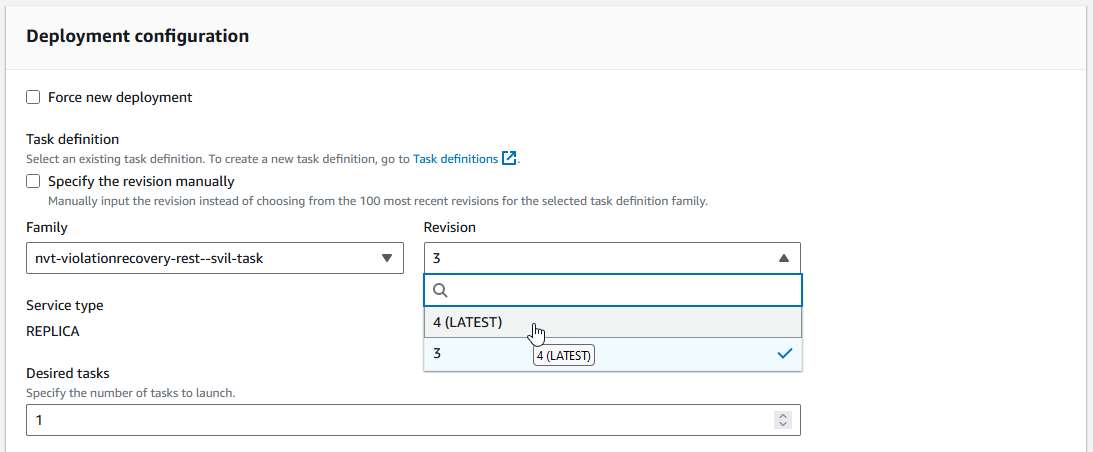Select revision 4 (LATEST) from the list
1093x452 pixels.
coord(468,322)
